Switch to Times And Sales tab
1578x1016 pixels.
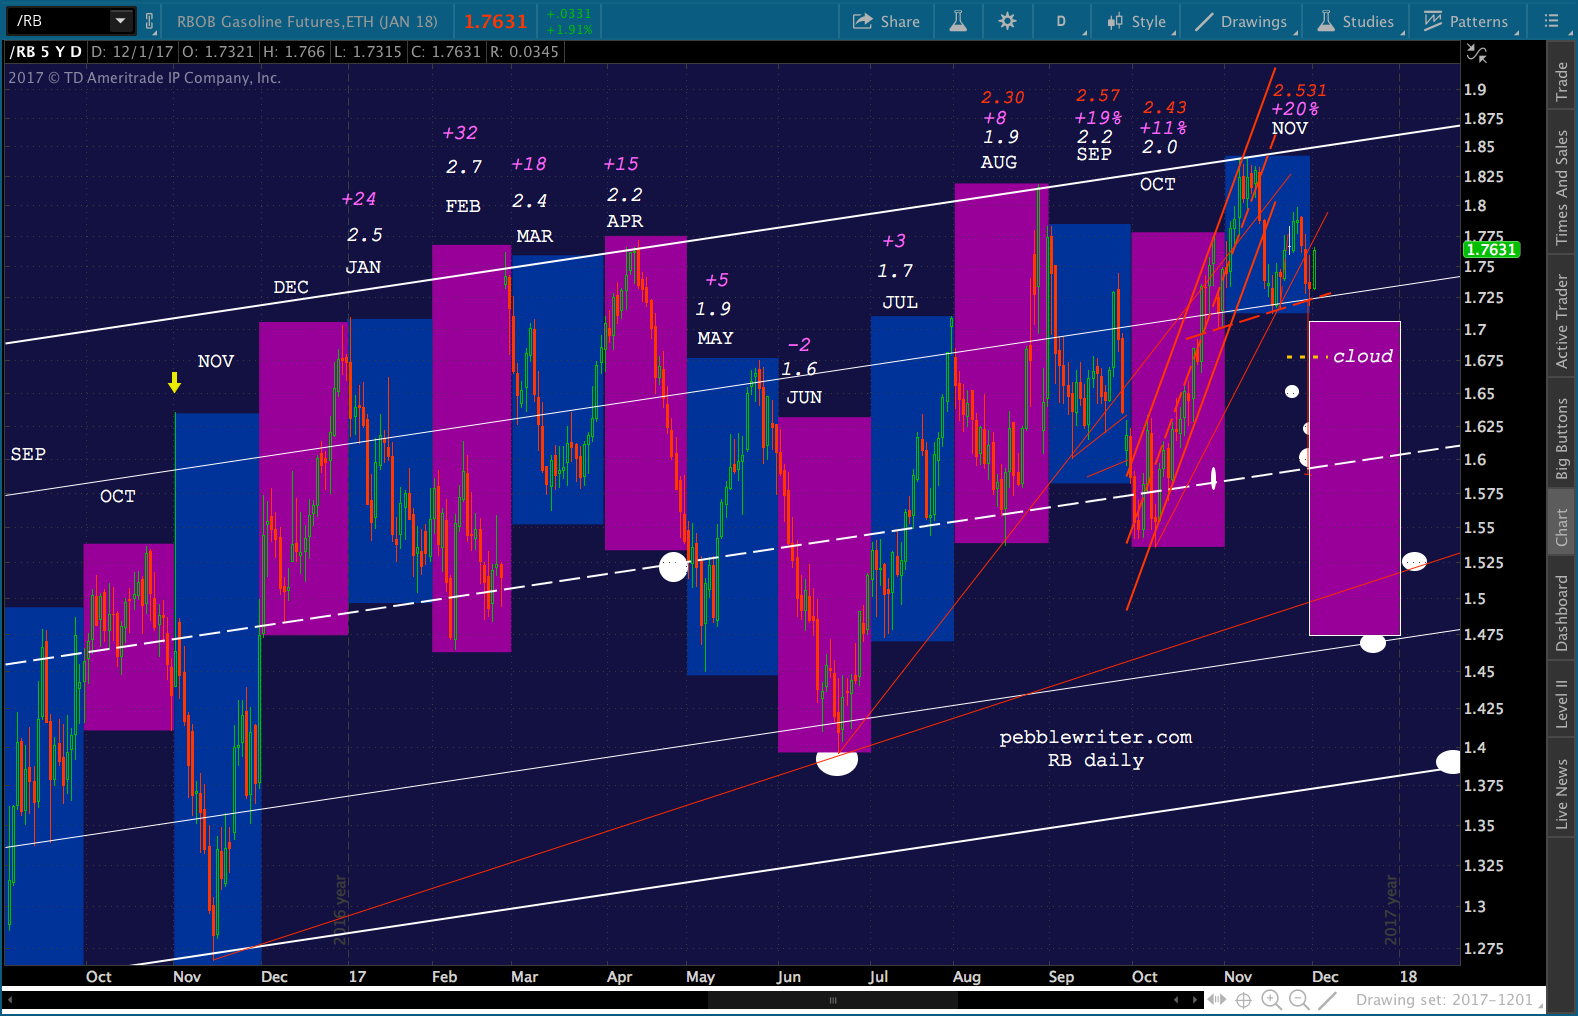1561,188
